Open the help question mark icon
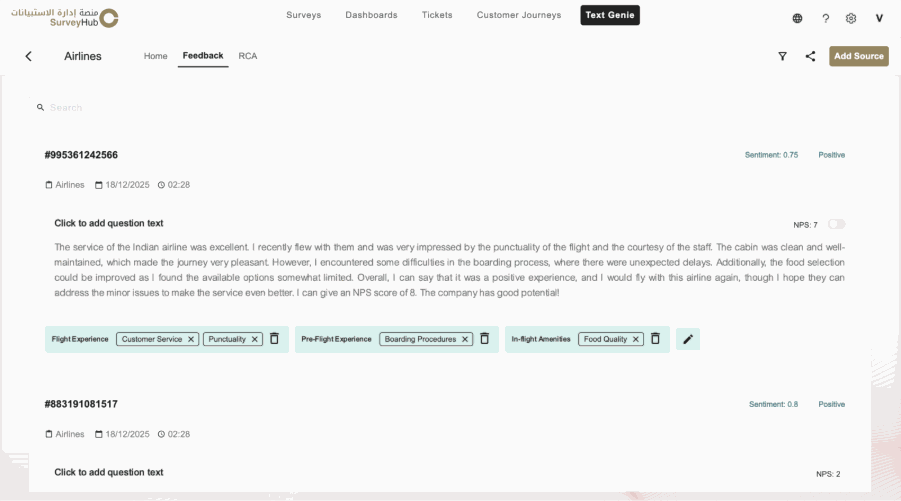The image size is (901, 501). click(x=825, y=18)
